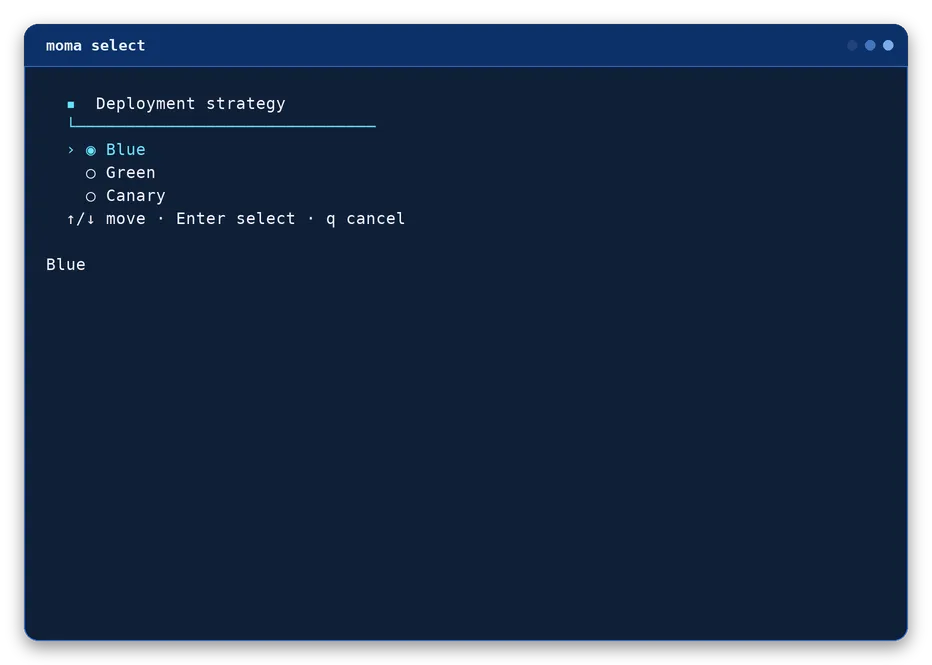The height and width of the screenshot is (665, 932).
Task: Click the highlighted Blue option label
Action: [125, 150]
